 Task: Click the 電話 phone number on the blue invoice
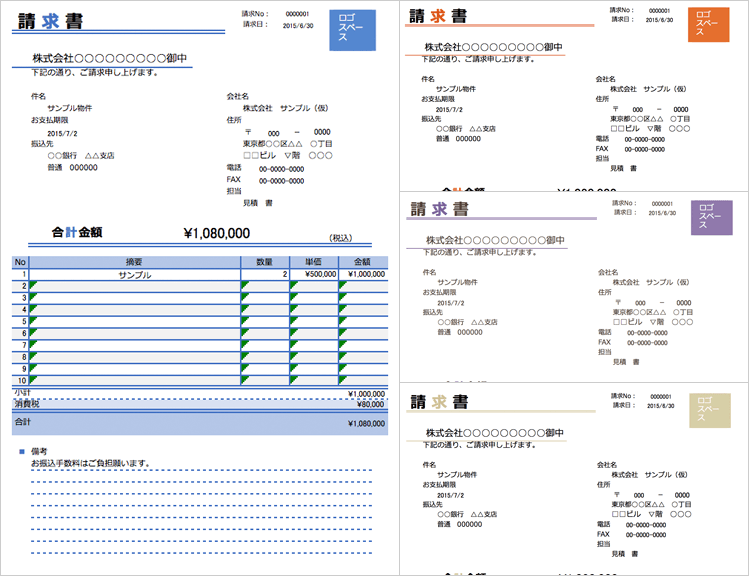pyautogui.click(x=282, y=169)
